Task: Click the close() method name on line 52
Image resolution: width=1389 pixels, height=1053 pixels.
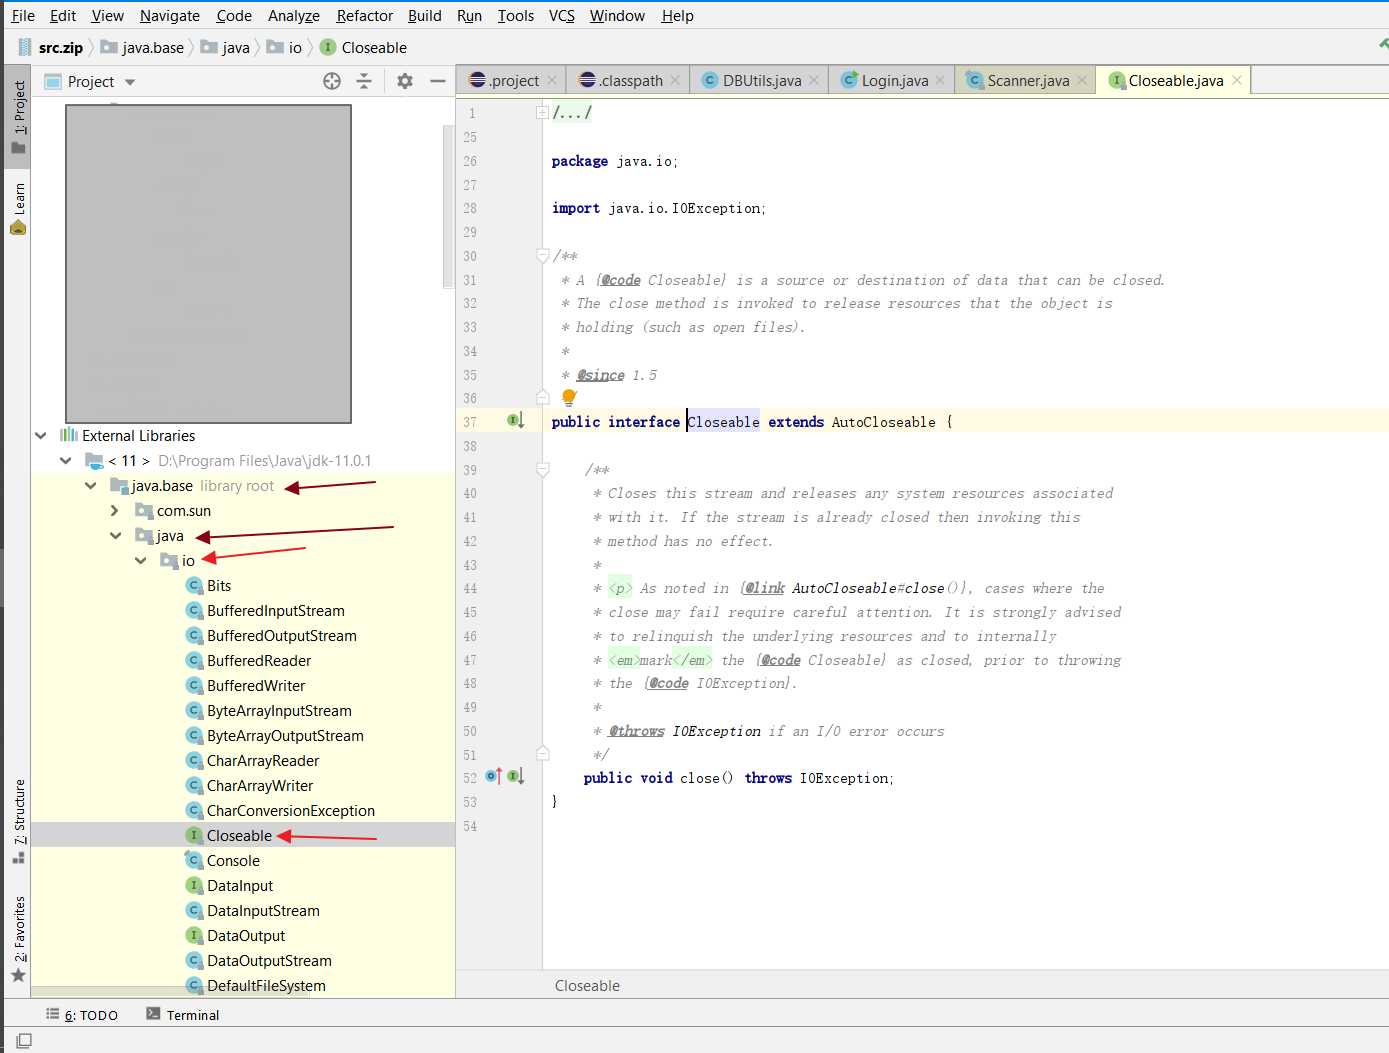Action: [x=699, y=778]
